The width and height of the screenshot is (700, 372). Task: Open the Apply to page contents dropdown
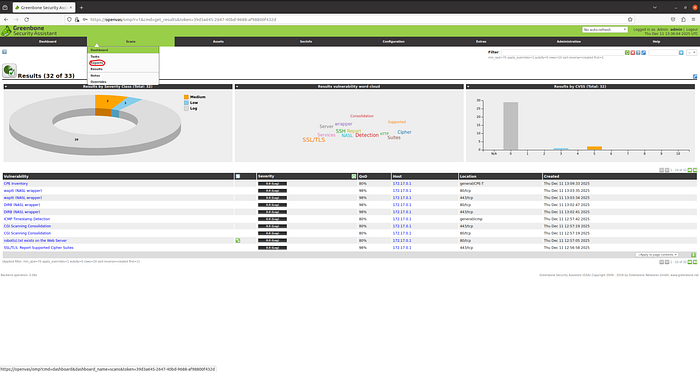(x=657, y=255)
